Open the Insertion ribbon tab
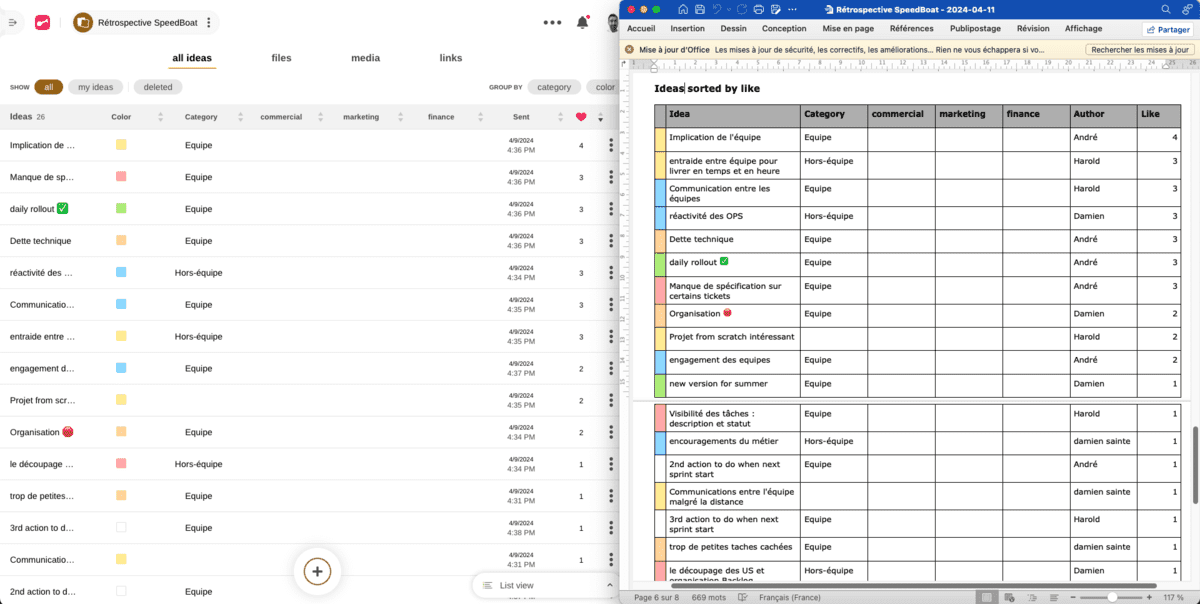The width and height of the screenshot is (1200, 604). 687,29
